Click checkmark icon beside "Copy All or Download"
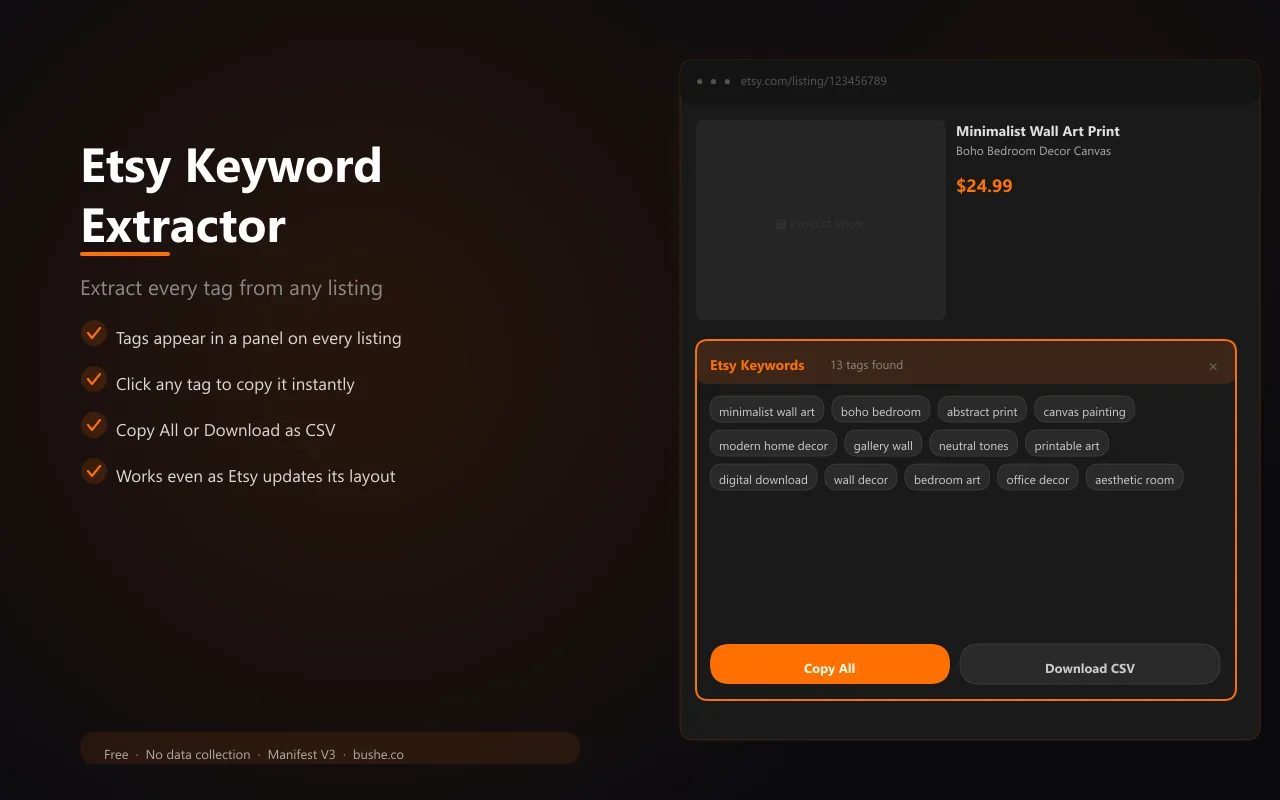Viewport: 1280px width, 800px height. (94, 425)
